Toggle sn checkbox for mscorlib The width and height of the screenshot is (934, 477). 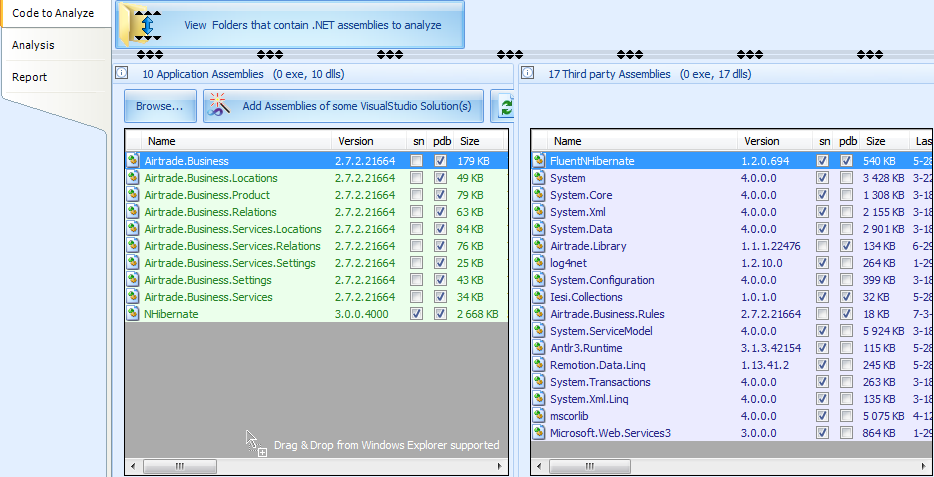pyautogui.click(x=823, y=416)
